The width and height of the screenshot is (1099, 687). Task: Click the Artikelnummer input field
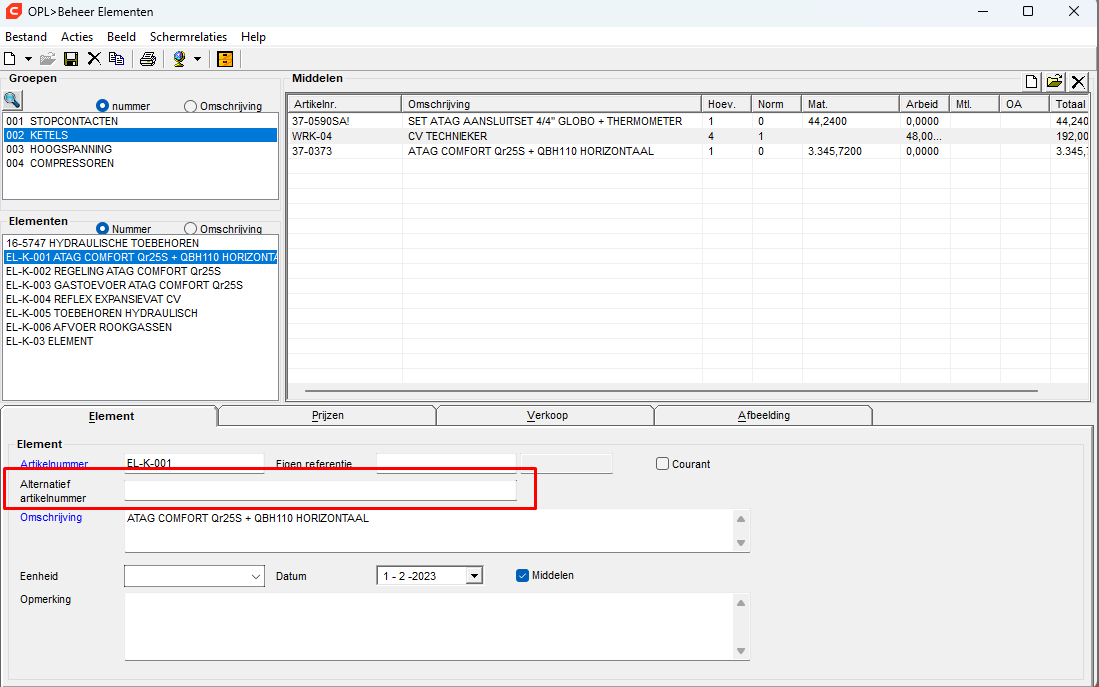coord(194,463)
